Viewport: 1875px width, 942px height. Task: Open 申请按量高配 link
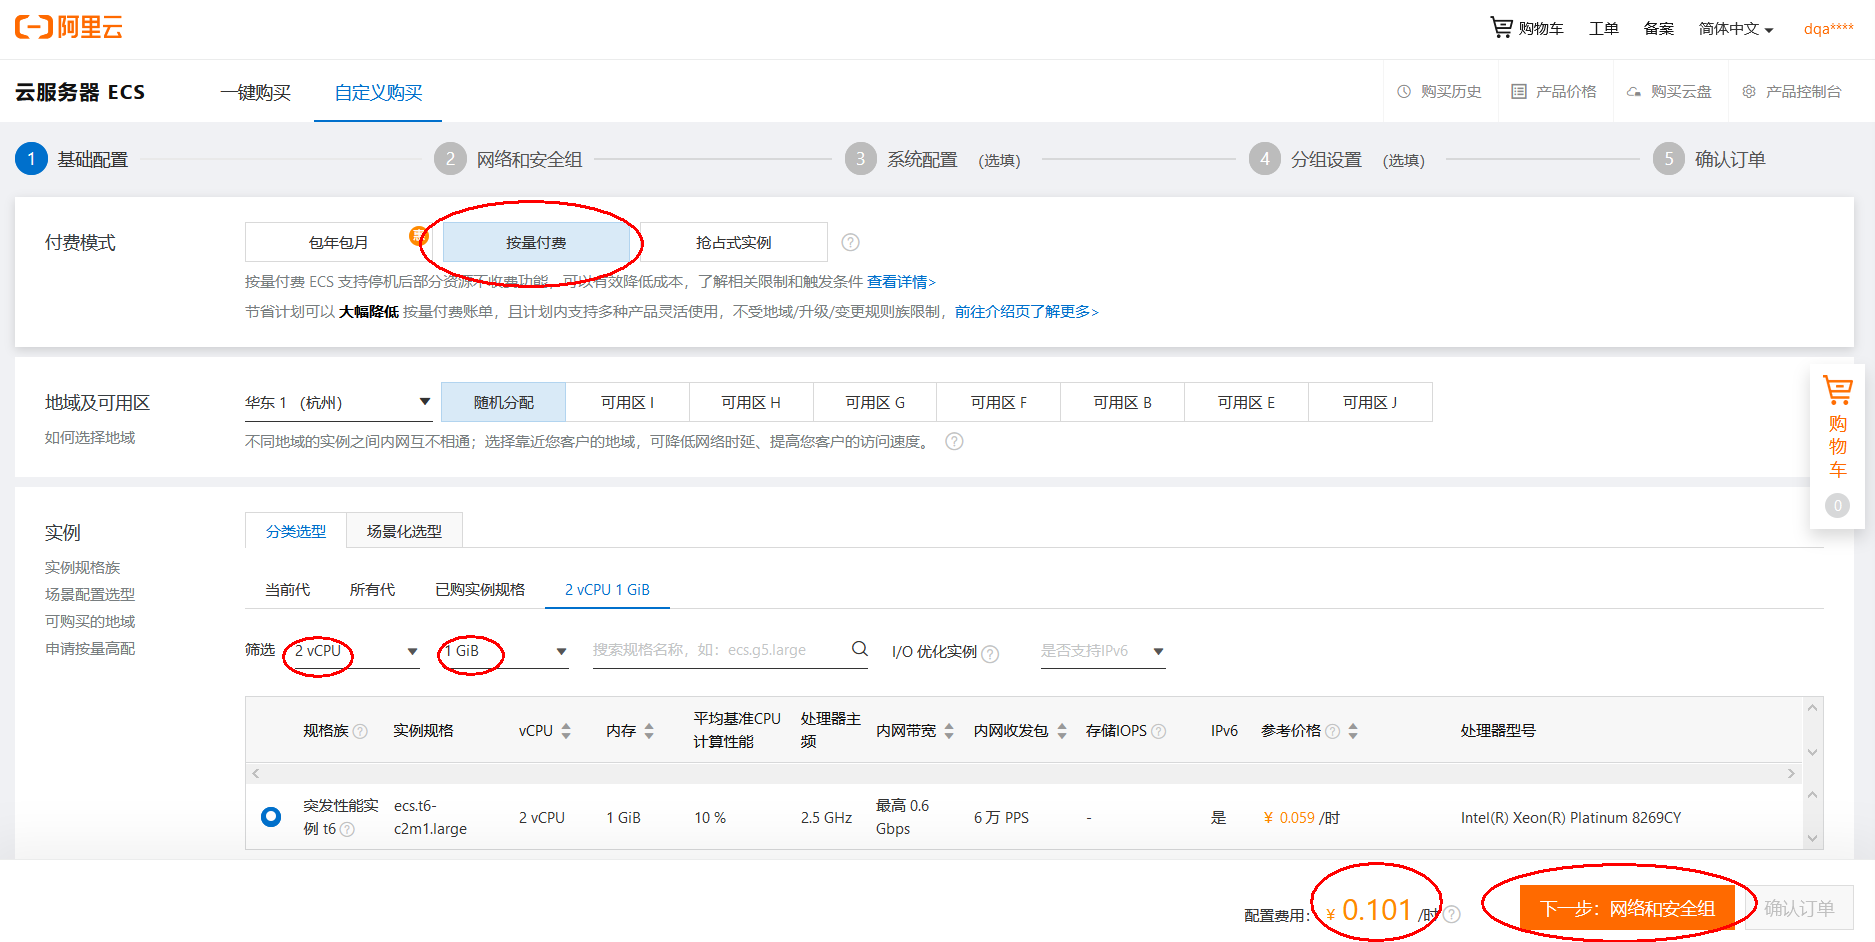90,648
